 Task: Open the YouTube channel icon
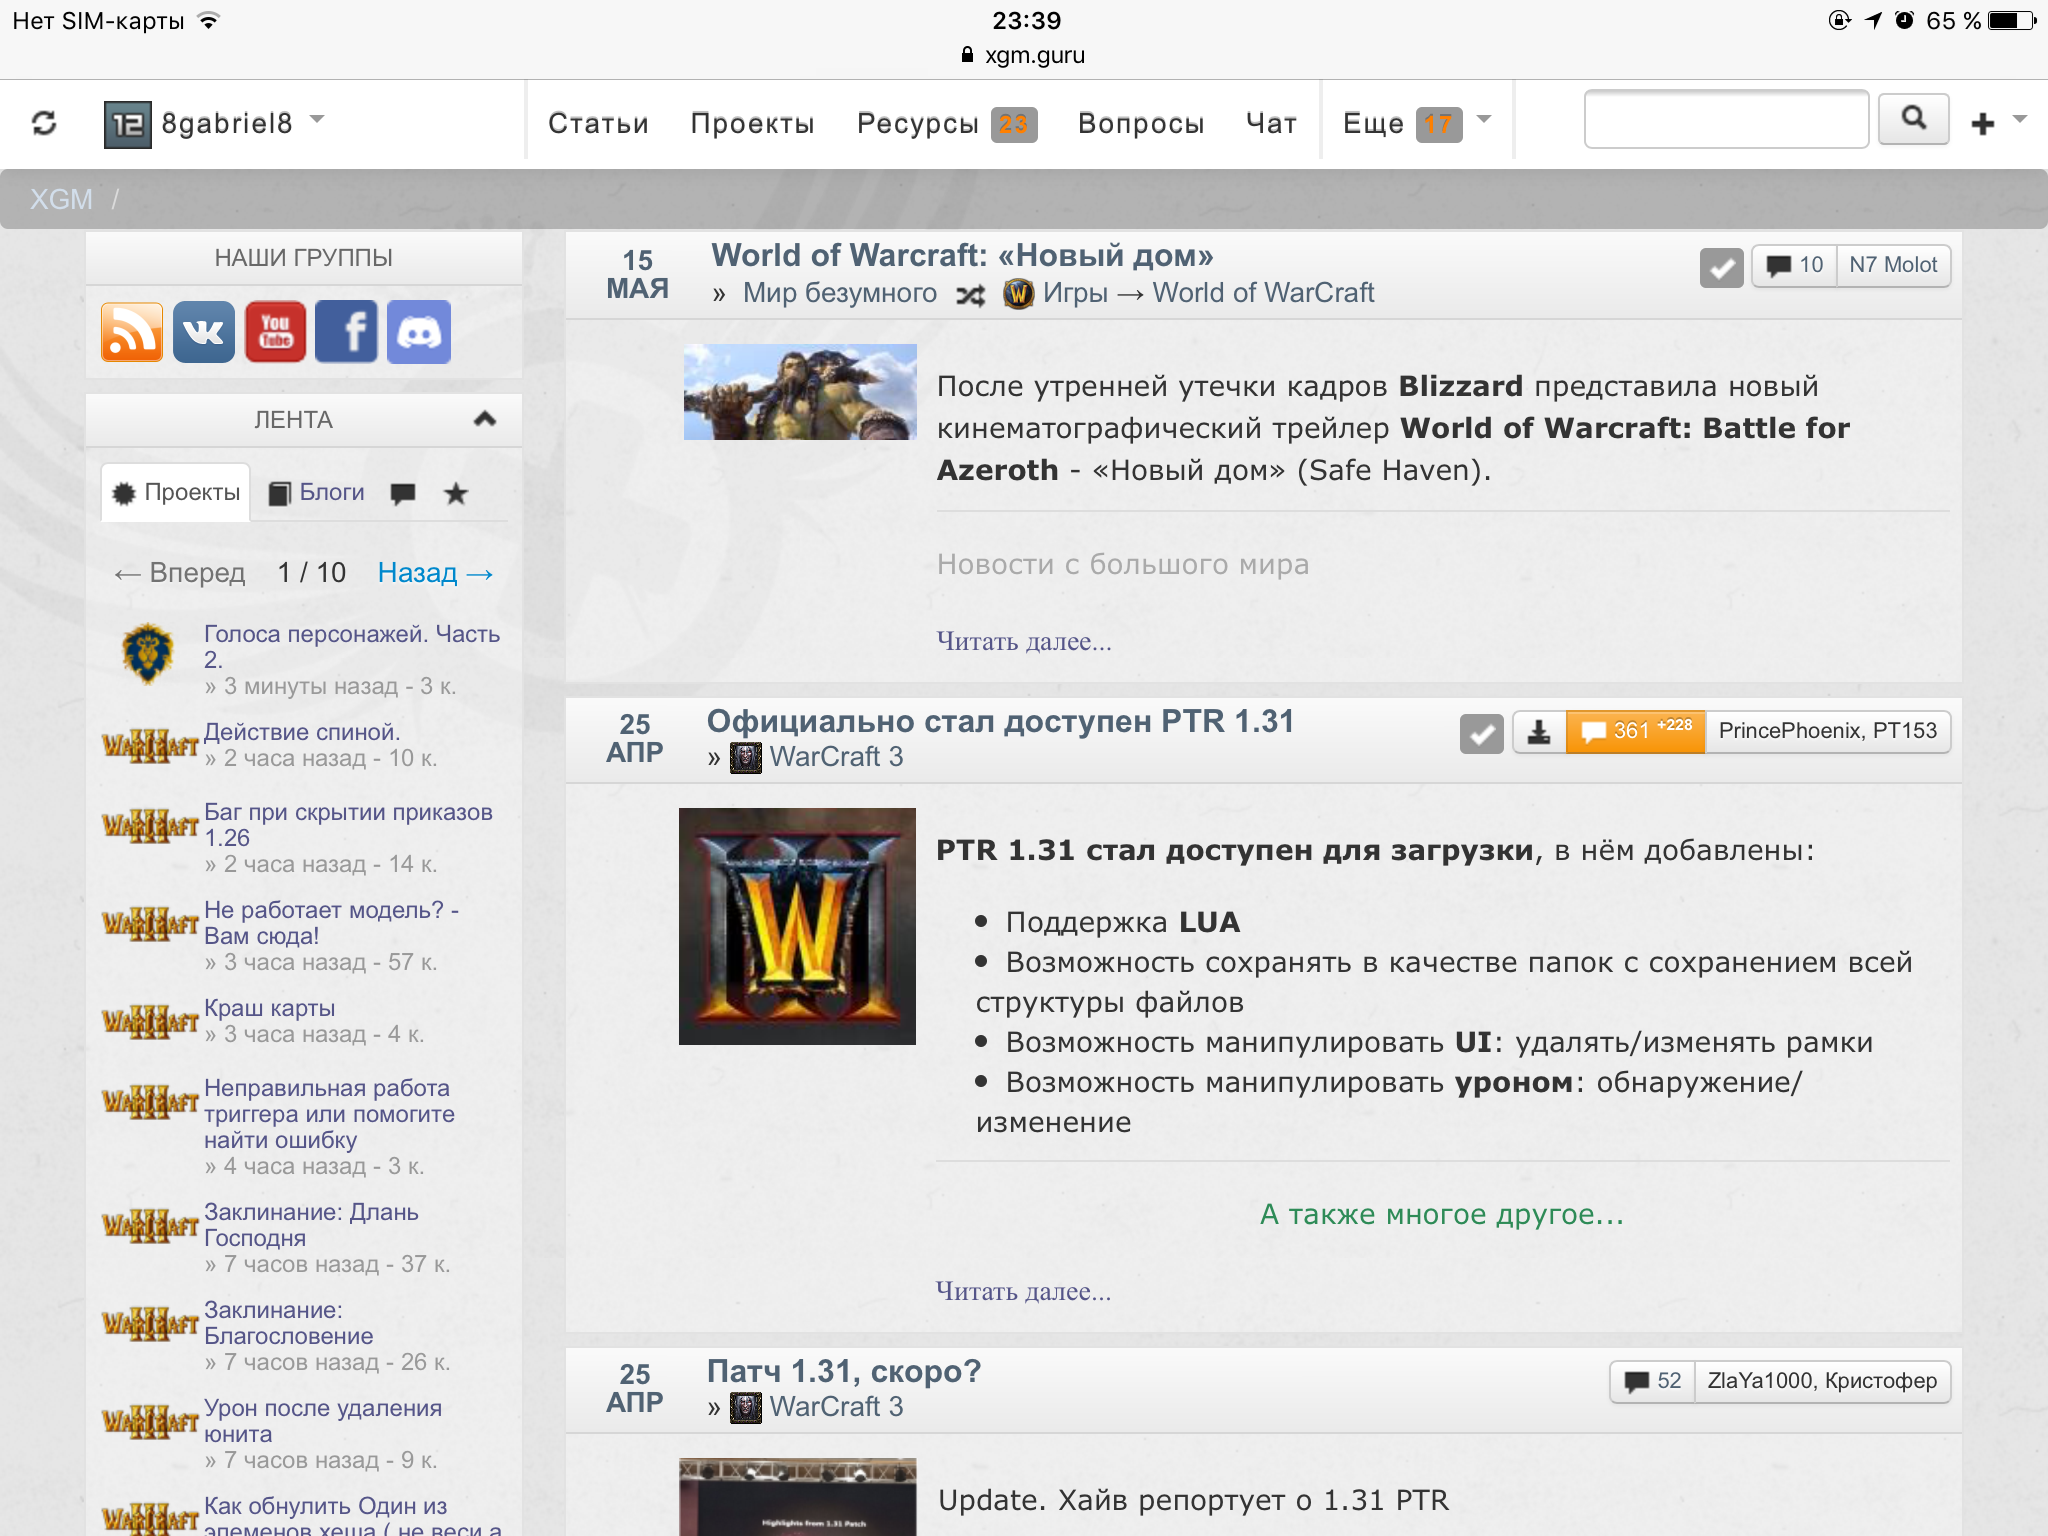pos(276,332)
